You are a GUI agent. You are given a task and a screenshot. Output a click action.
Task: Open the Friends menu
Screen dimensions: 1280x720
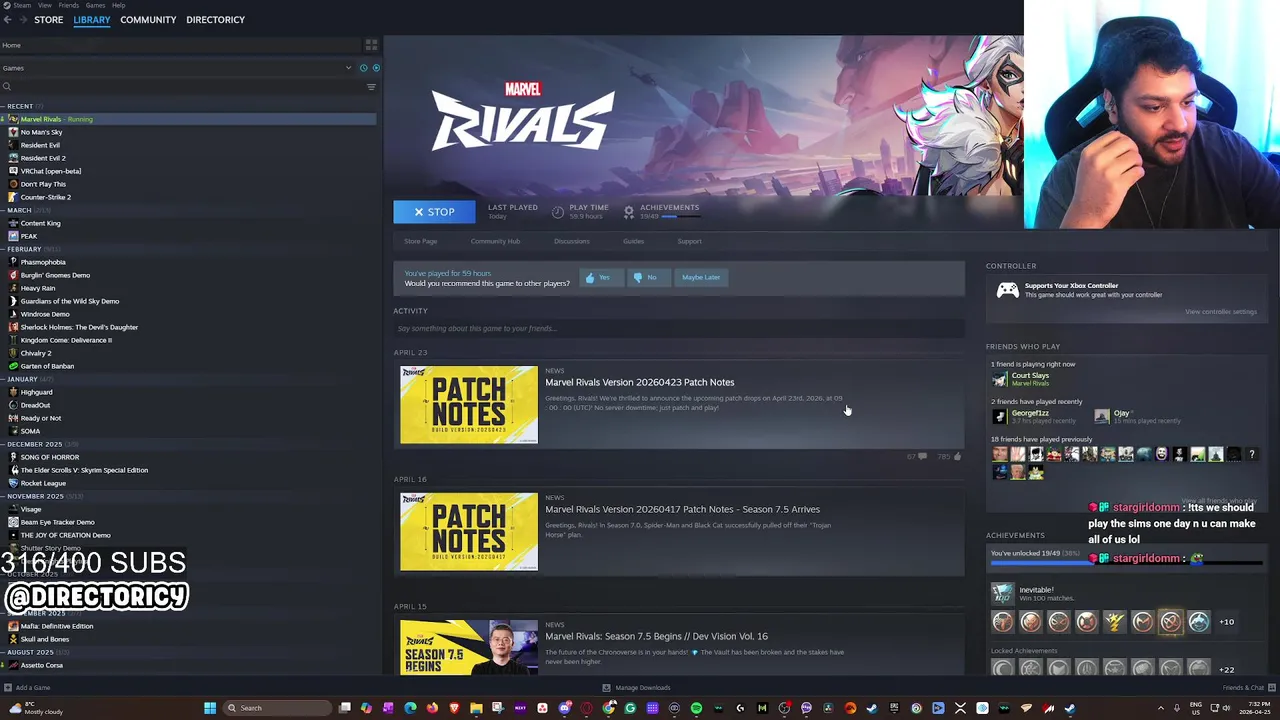69,5
